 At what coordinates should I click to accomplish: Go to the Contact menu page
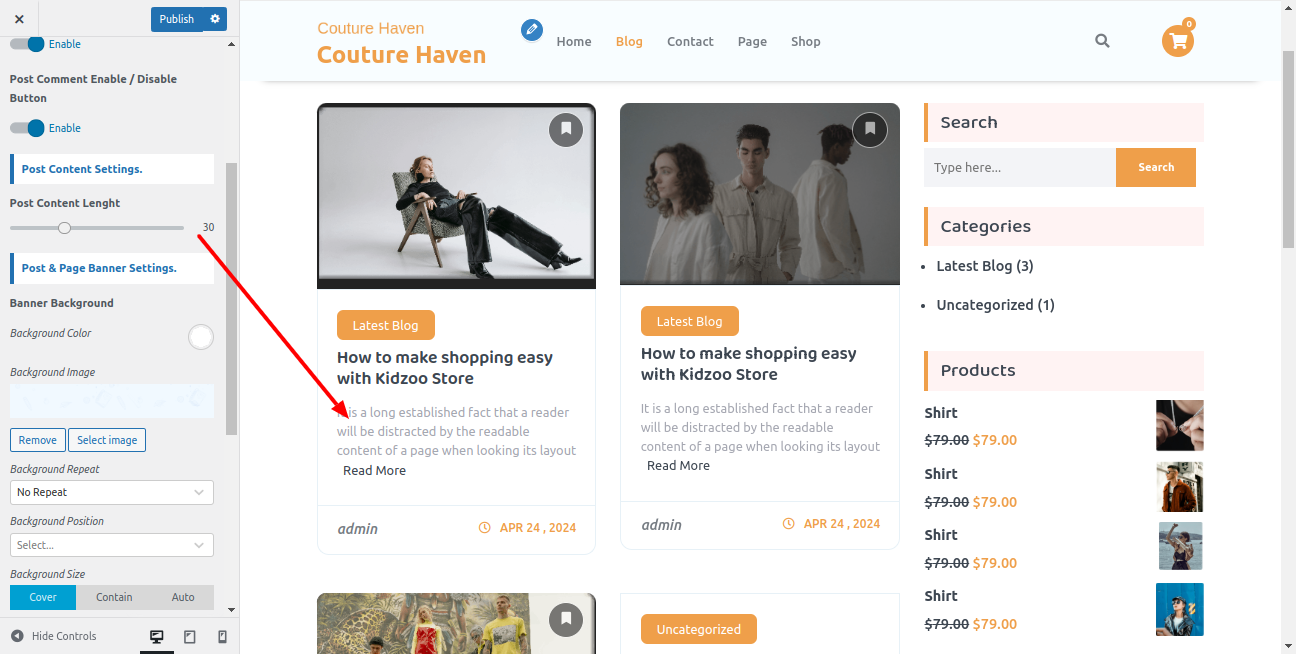tap(690, 42)
